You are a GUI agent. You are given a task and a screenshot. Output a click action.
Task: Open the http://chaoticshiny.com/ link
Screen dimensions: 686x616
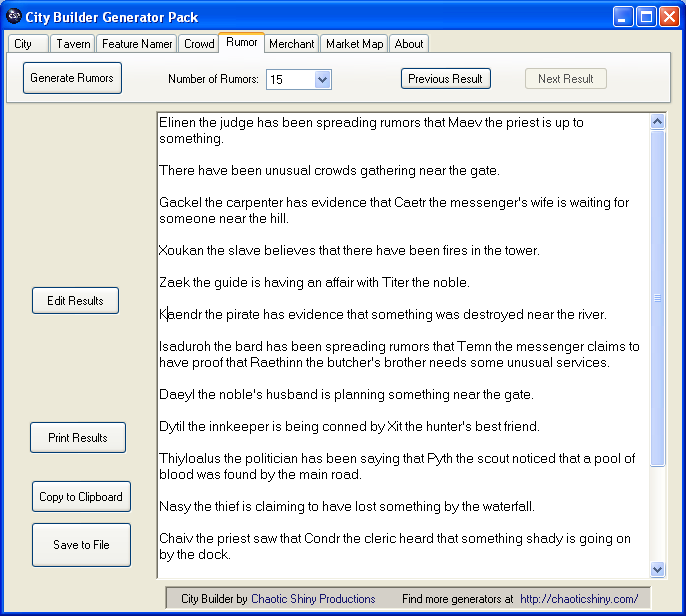click(x=579, y=598)
